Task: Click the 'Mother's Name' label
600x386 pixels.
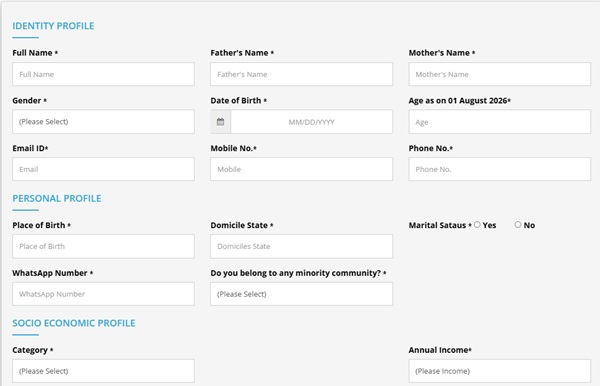Action: [x=442, y=53]
